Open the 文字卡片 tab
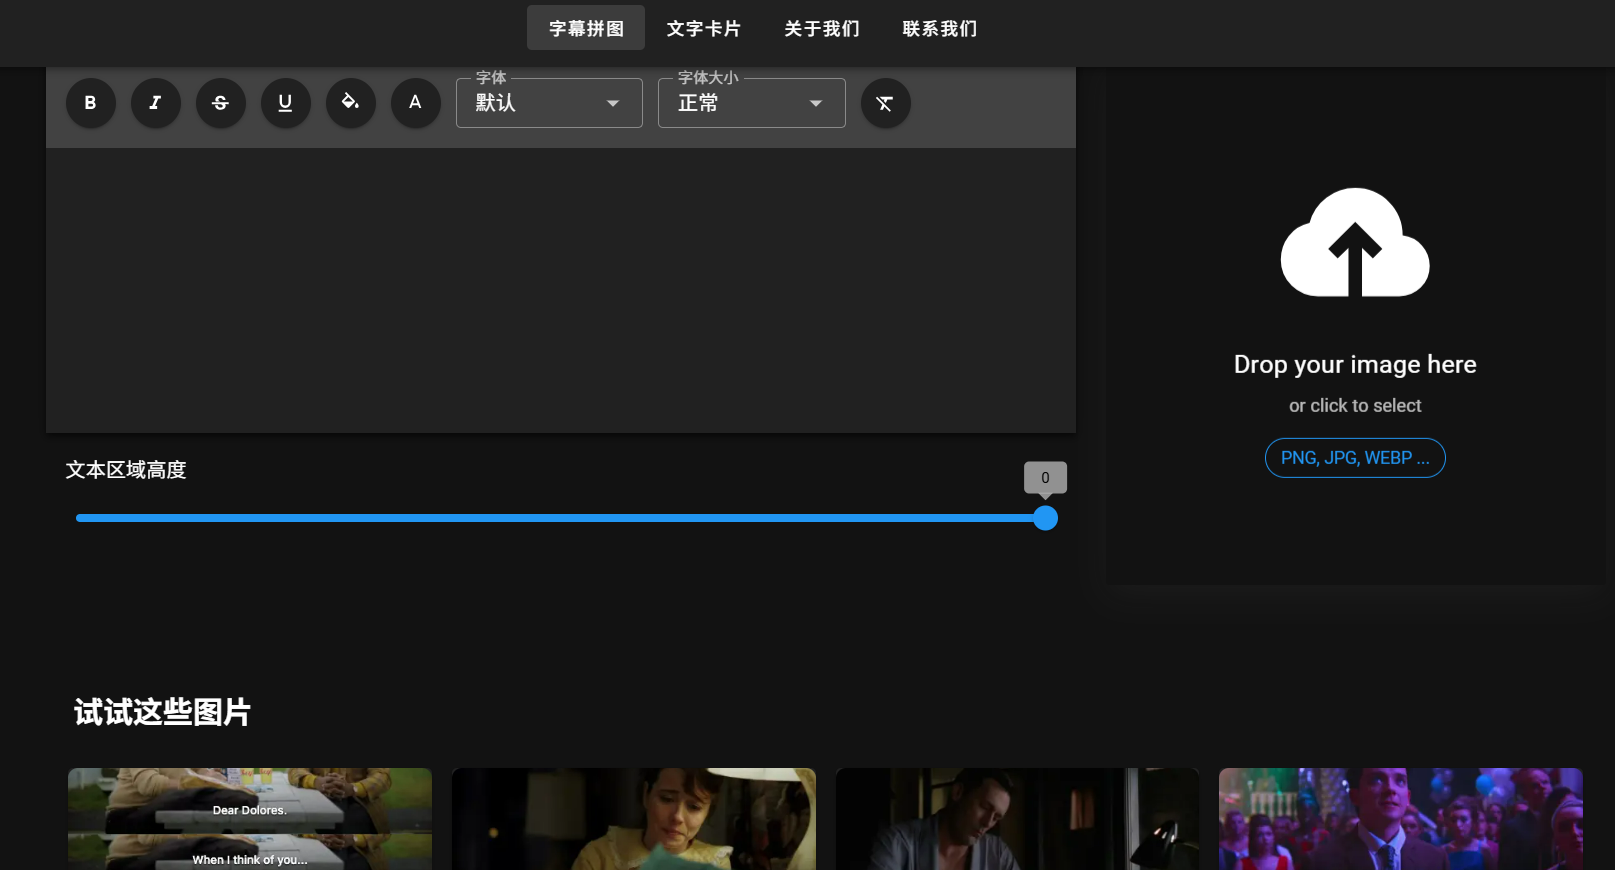This screenshot has width=1615, height=870. (x=704, y=28)
